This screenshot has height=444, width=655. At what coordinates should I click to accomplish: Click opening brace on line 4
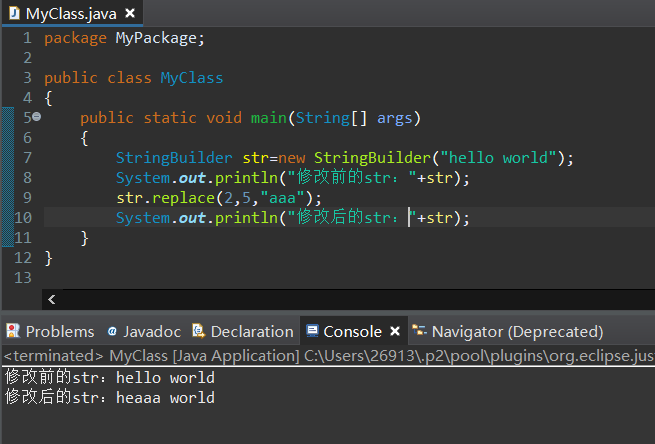(x=48, y=99)
